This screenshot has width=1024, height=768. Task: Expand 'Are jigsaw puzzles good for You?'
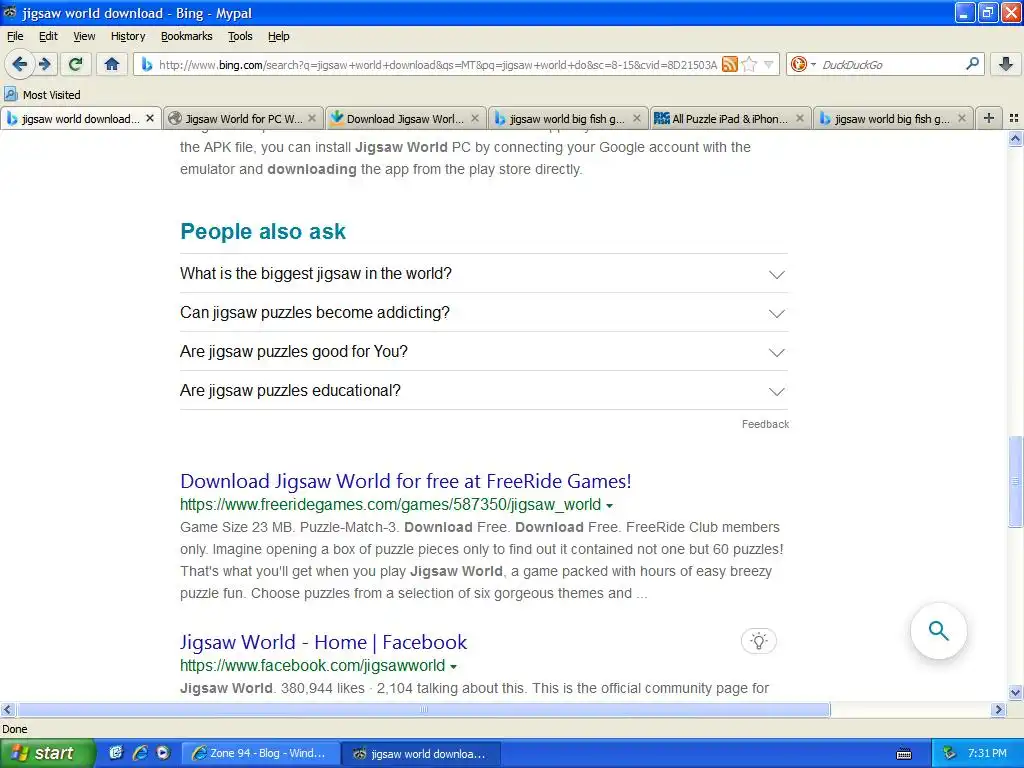tap(484, 352)
